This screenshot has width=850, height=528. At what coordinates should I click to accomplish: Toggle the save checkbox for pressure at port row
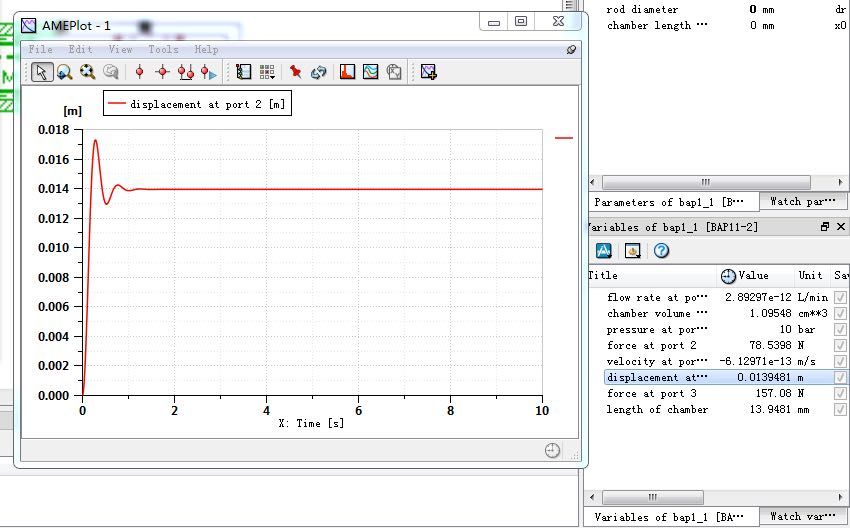840,330
